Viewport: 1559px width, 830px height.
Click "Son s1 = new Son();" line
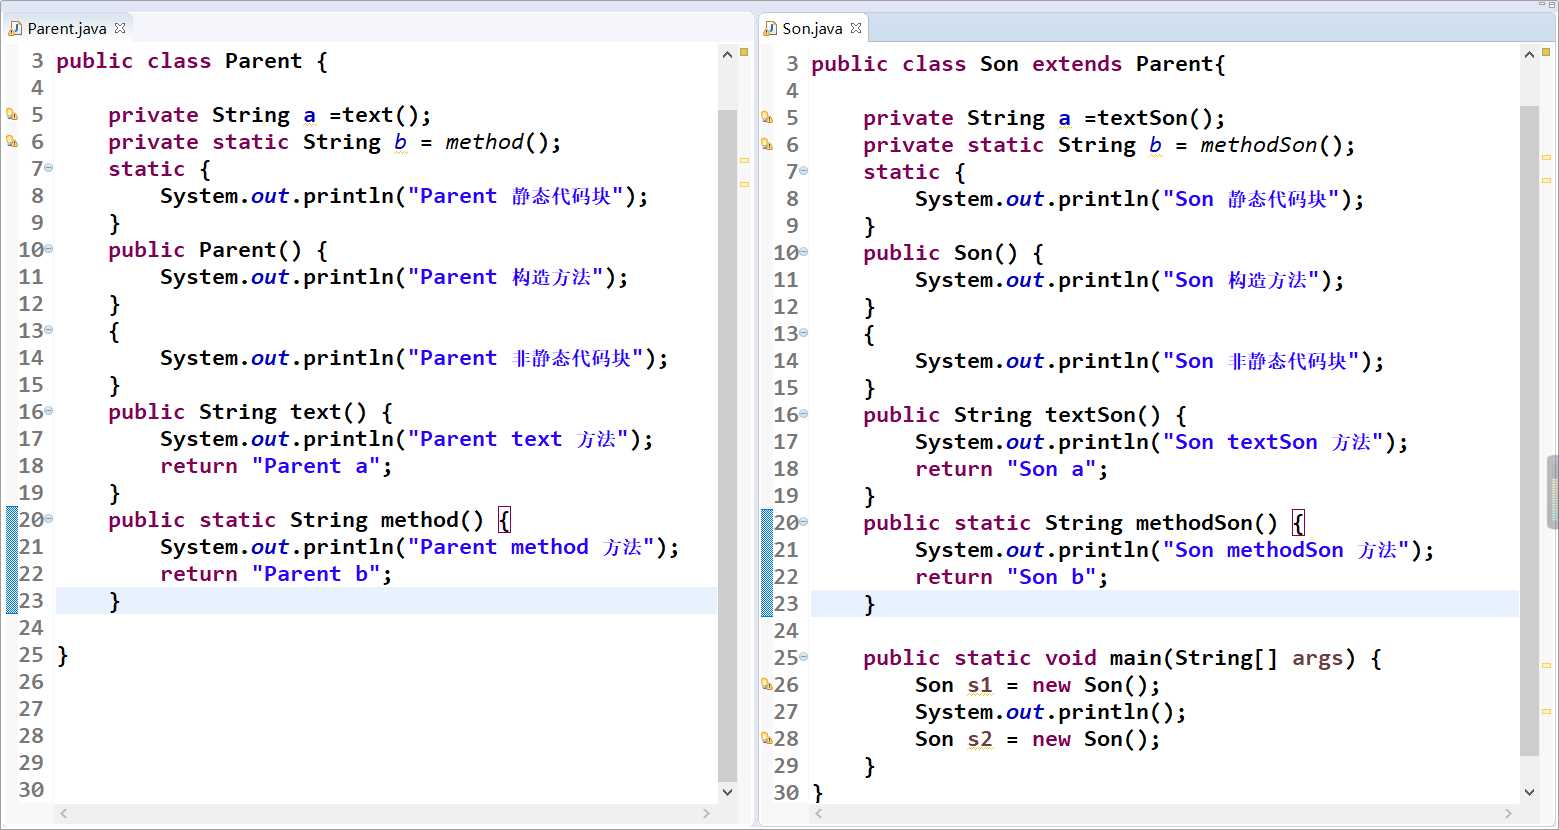(x=1038, y=685)
